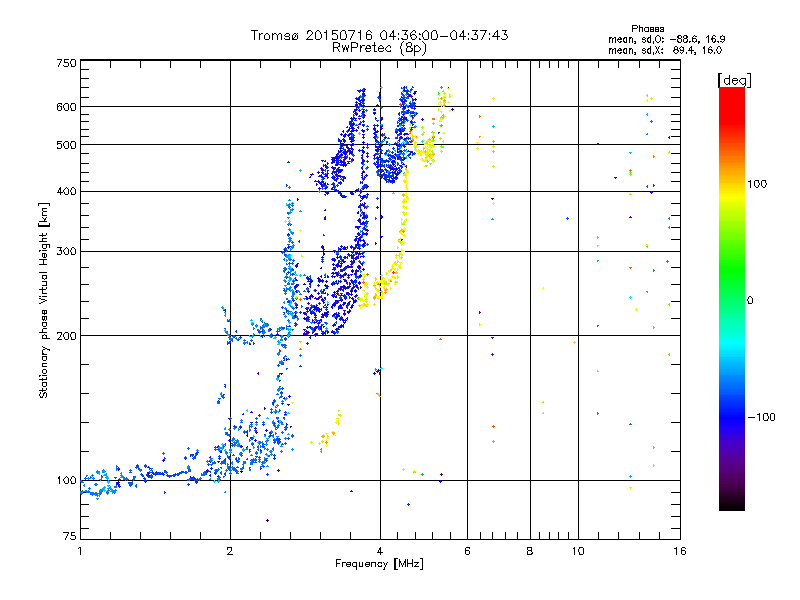Click the y-axis tick label '600'
The image size is (800, 600).
(66, 107)
